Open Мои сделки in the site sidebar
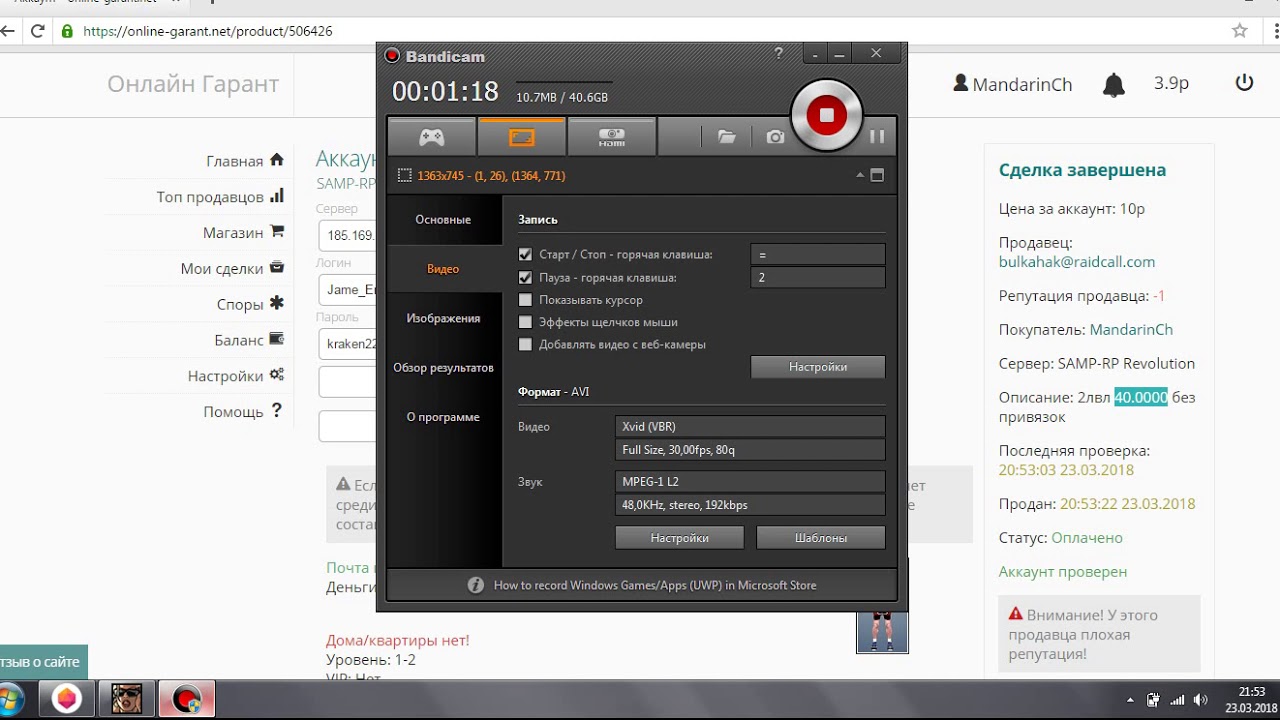 tap(232, 268)
